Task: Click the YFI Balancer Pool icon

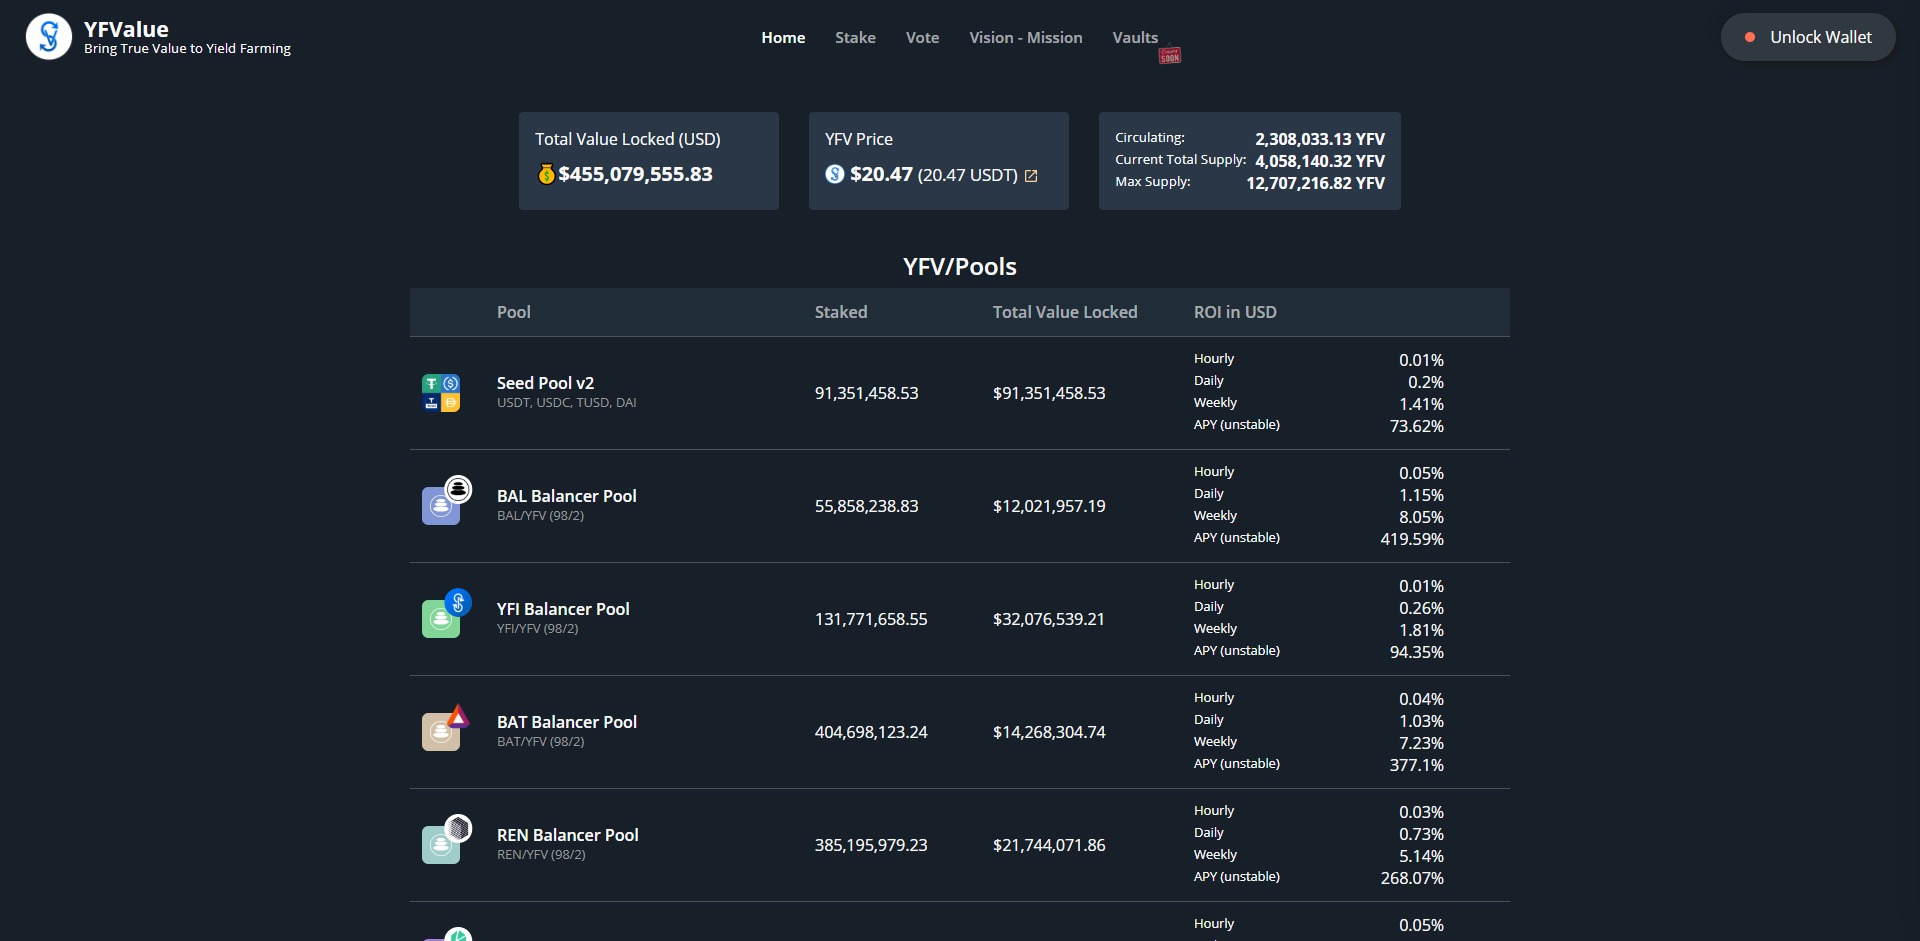Action: (x=446, y=614)
